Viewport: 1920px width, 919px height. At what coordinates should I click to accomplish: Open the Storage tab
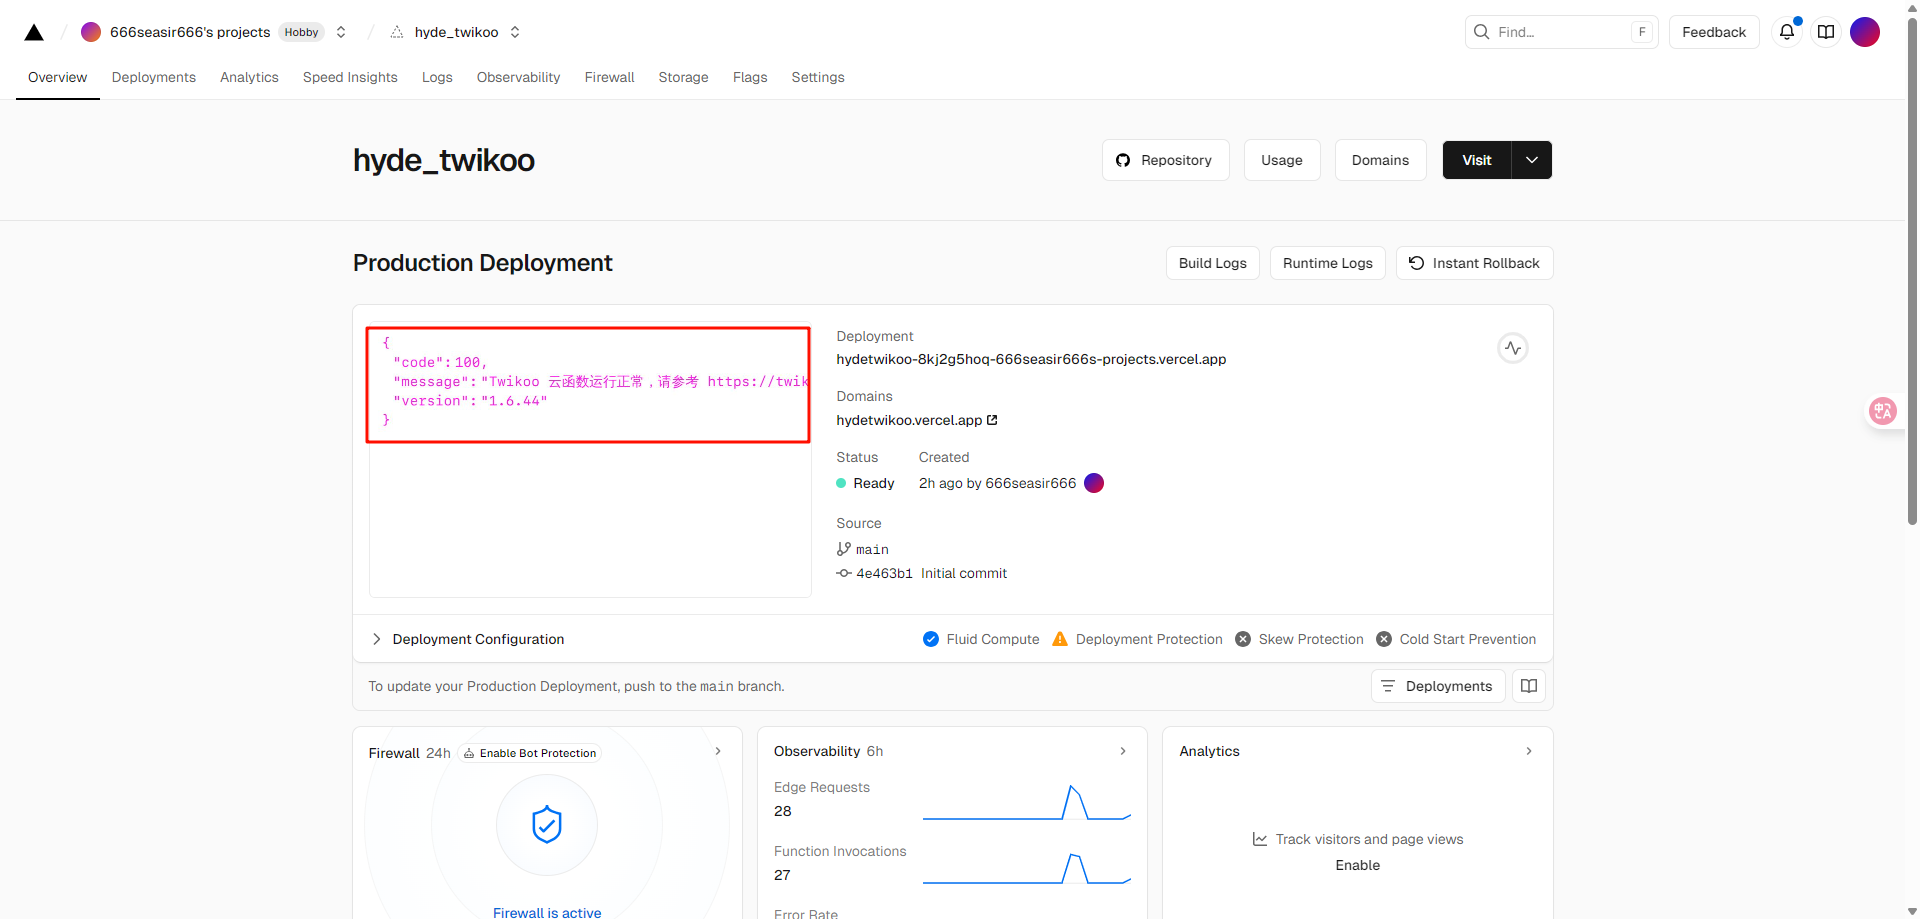coord(683,77)
